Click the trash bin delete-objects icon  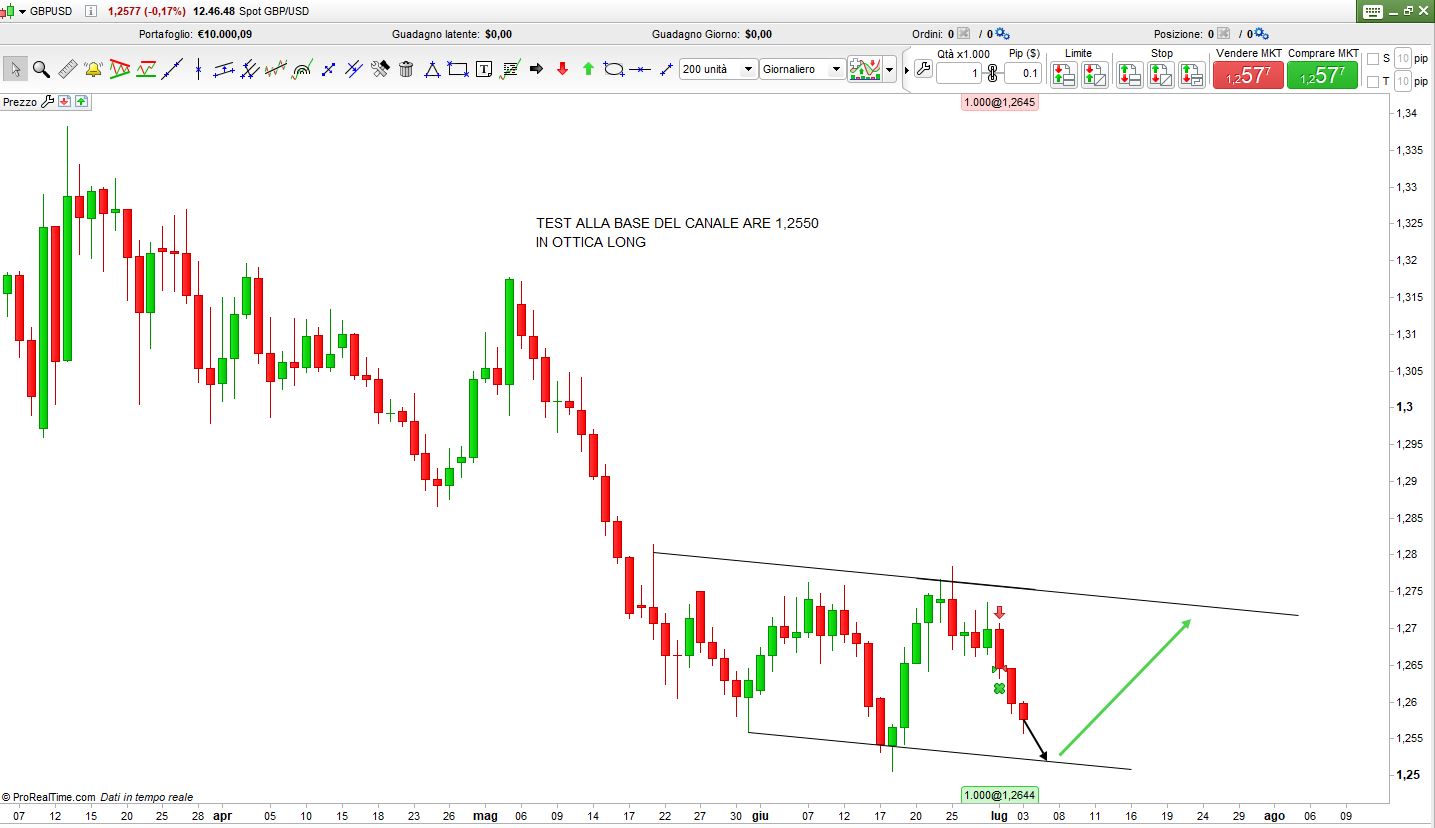(406, 69)
